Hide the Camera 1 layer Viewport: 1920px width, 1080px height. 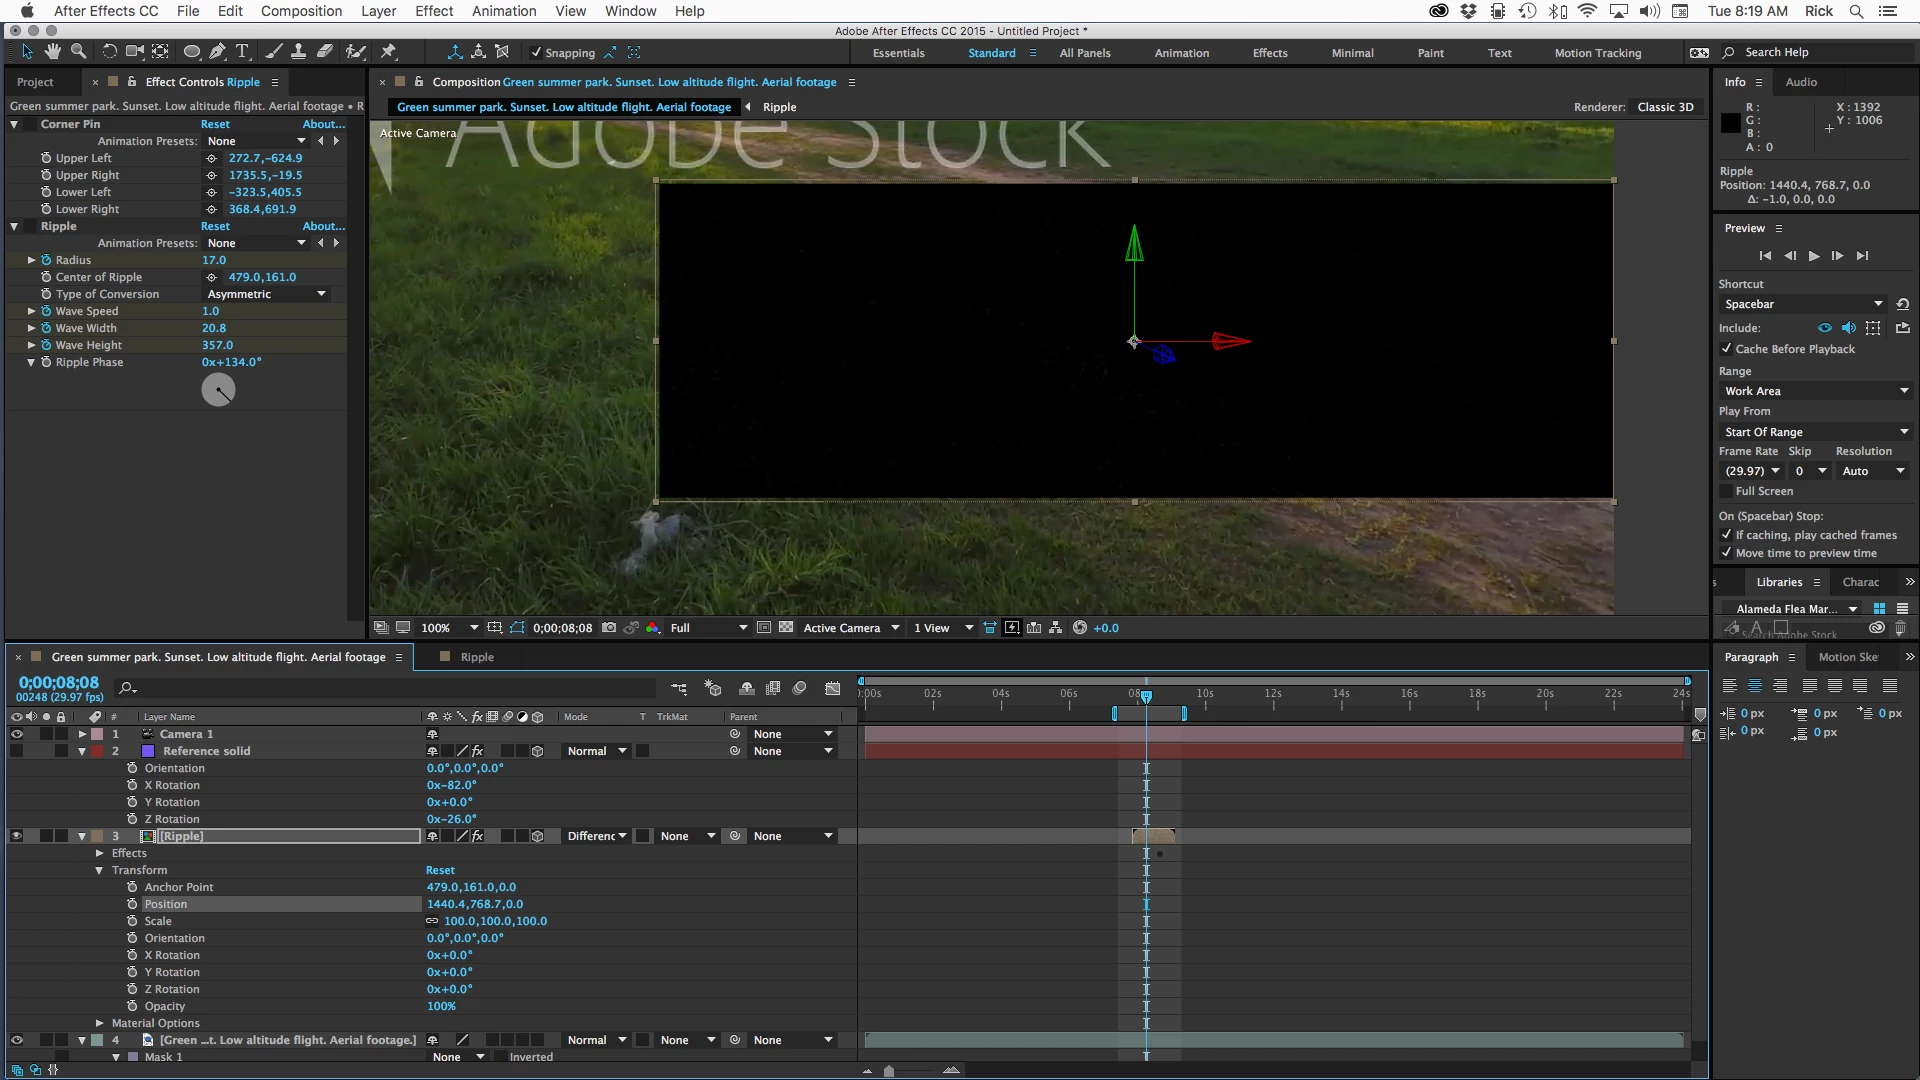tap(16, 734)
